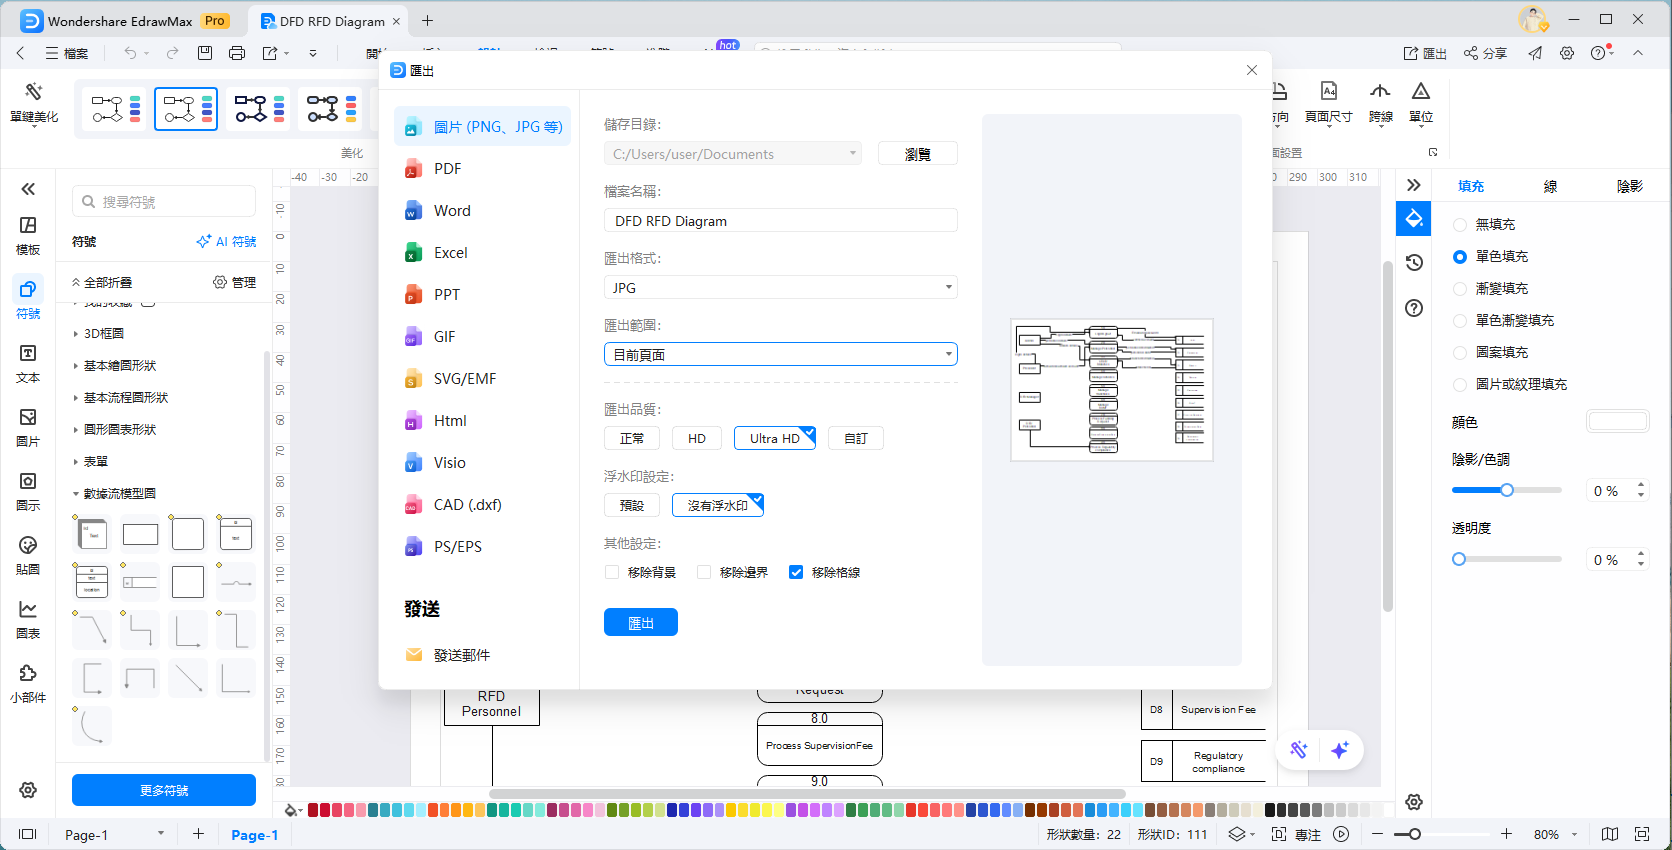Open the one-click beautify tool
The width and height of the screenshot is (1672, 850).
[x=34, y=103]
